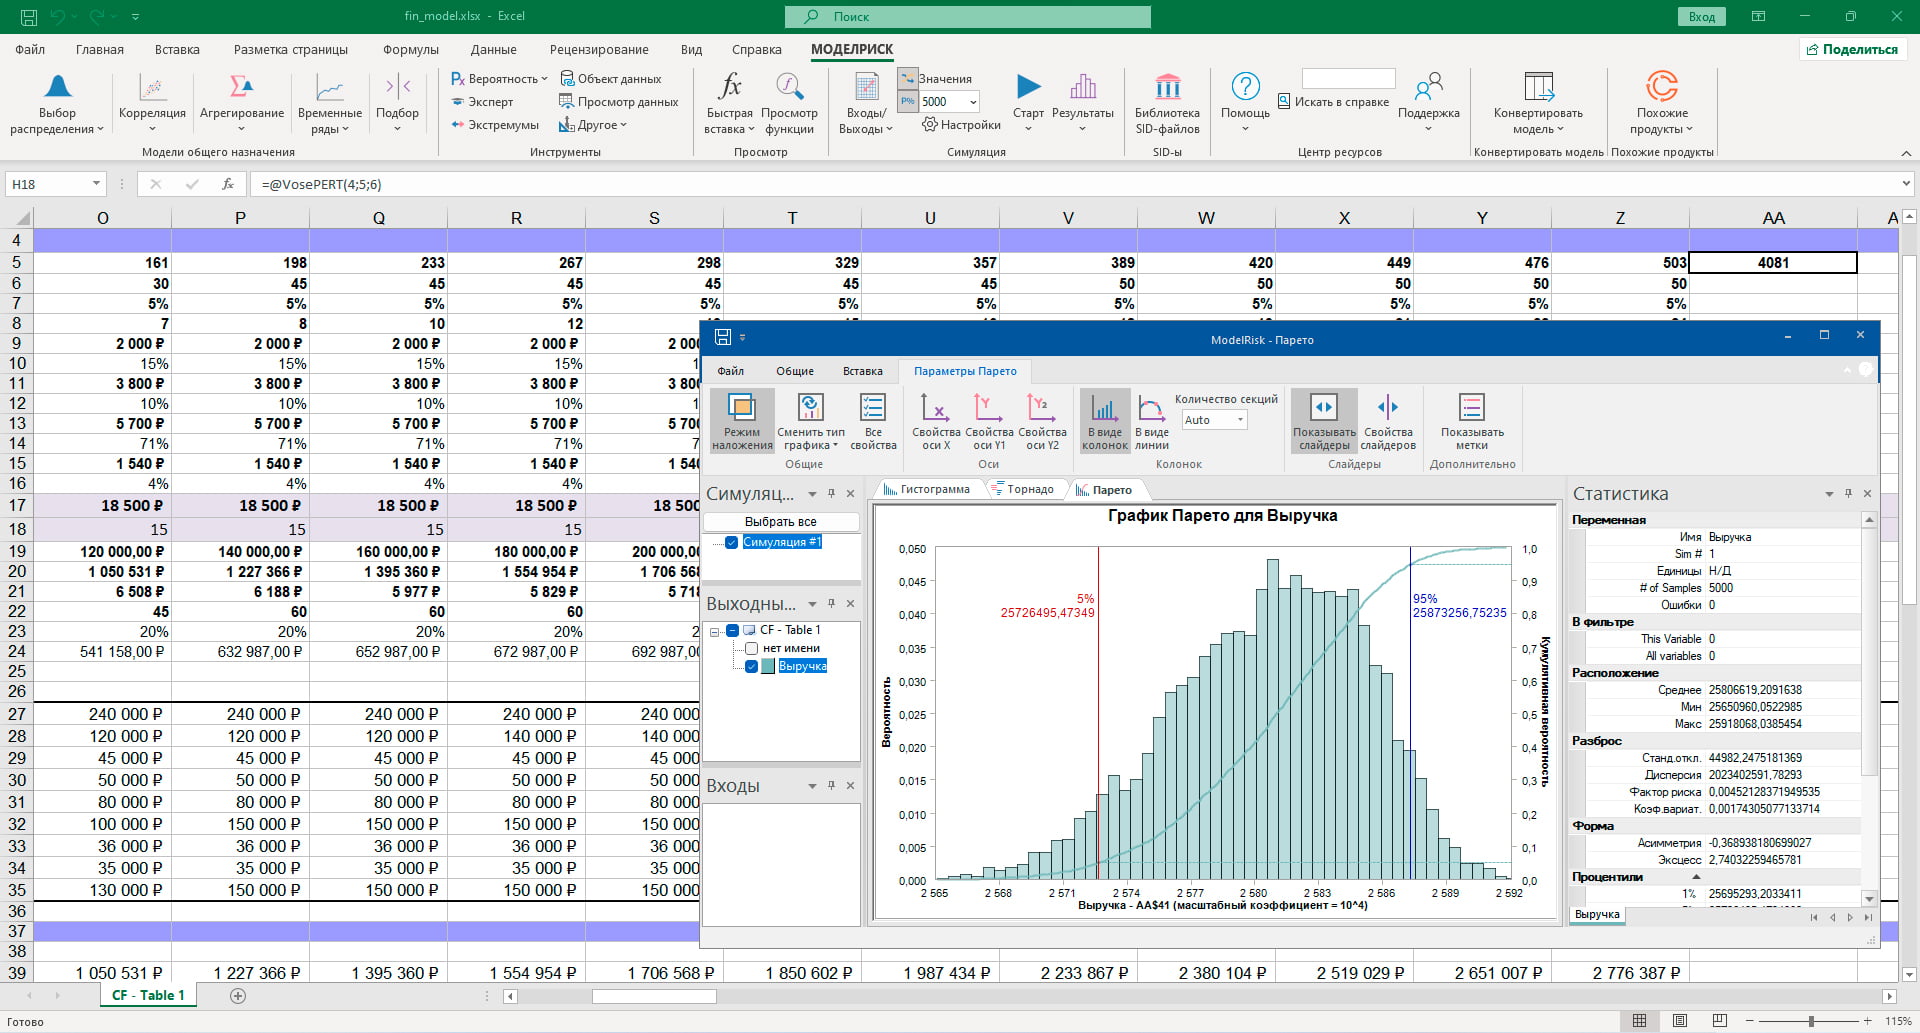Click the Старт simulation play icon
This screenshot has height=1033, width=1920.
point(1028,88)
